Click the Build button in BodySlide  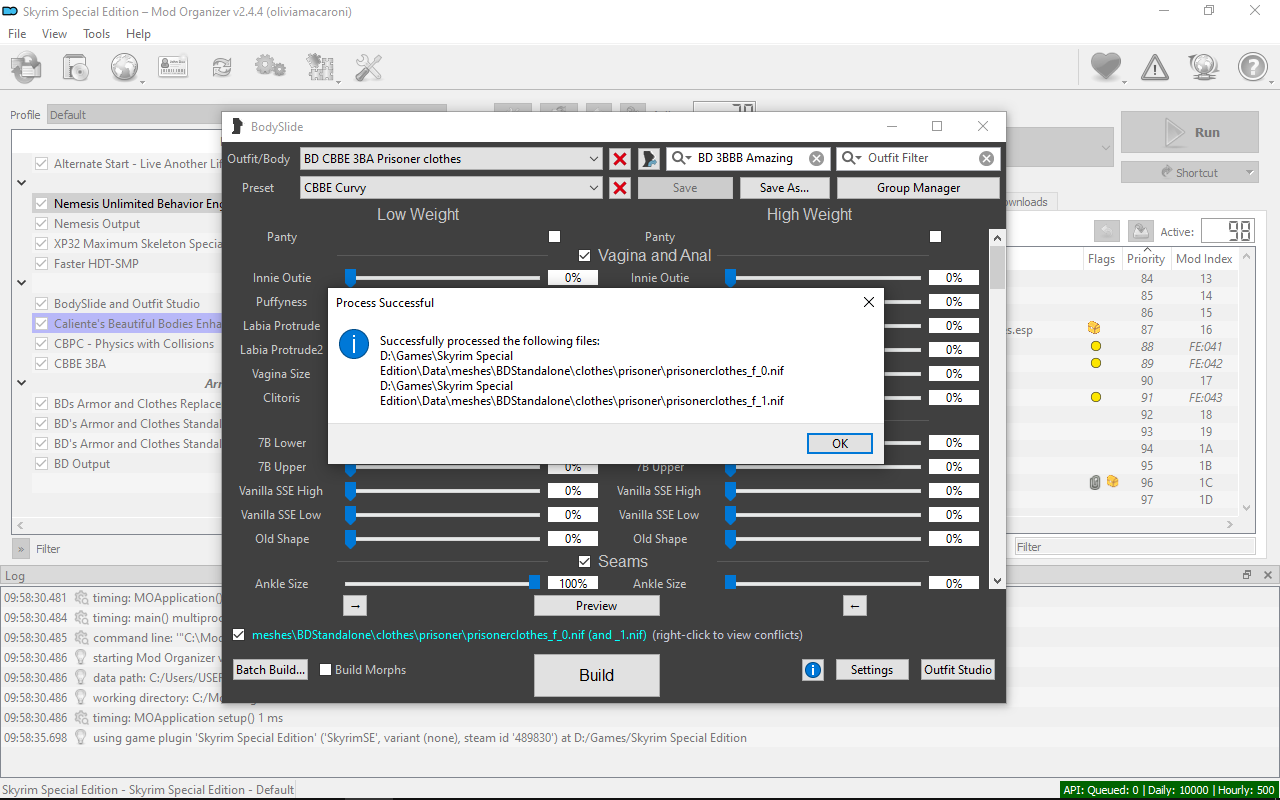[597, 675]
